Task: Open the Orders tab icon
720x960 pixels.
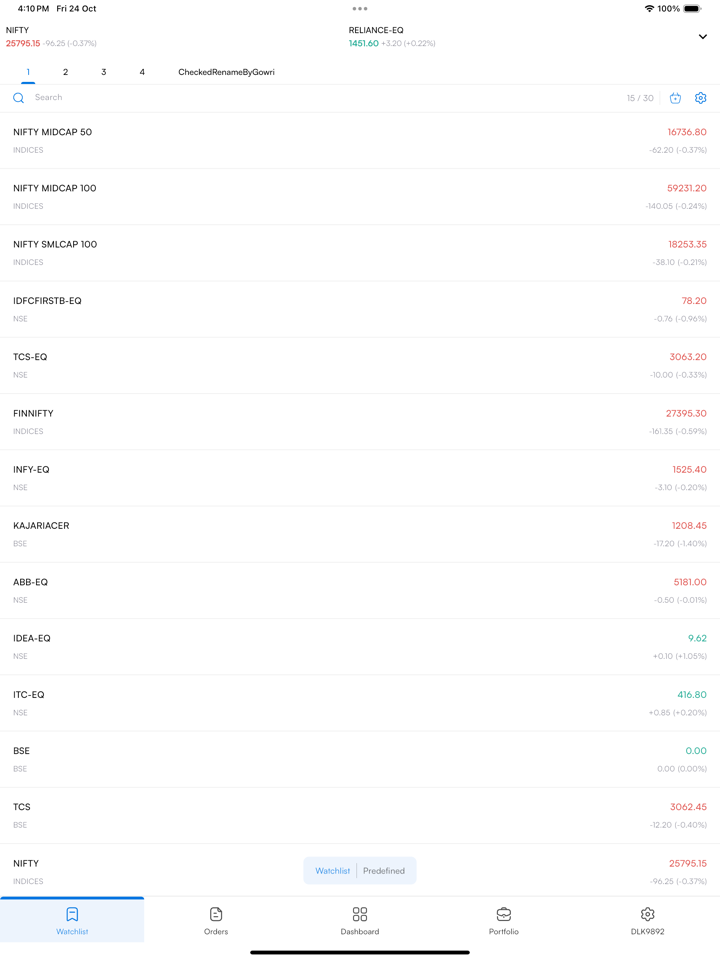Action: click(216, 915)
